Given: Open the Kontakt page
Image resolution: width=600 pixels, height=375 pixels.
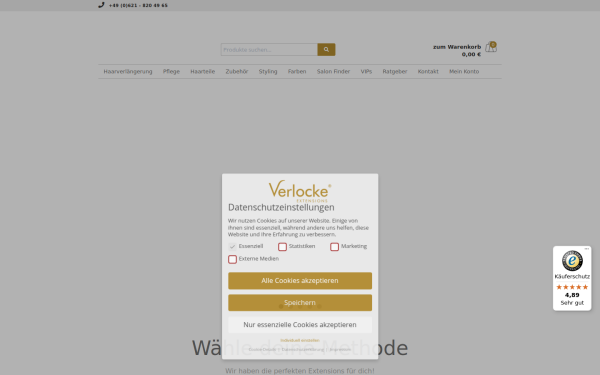Looking at the screenshot, I should point(428,72).
